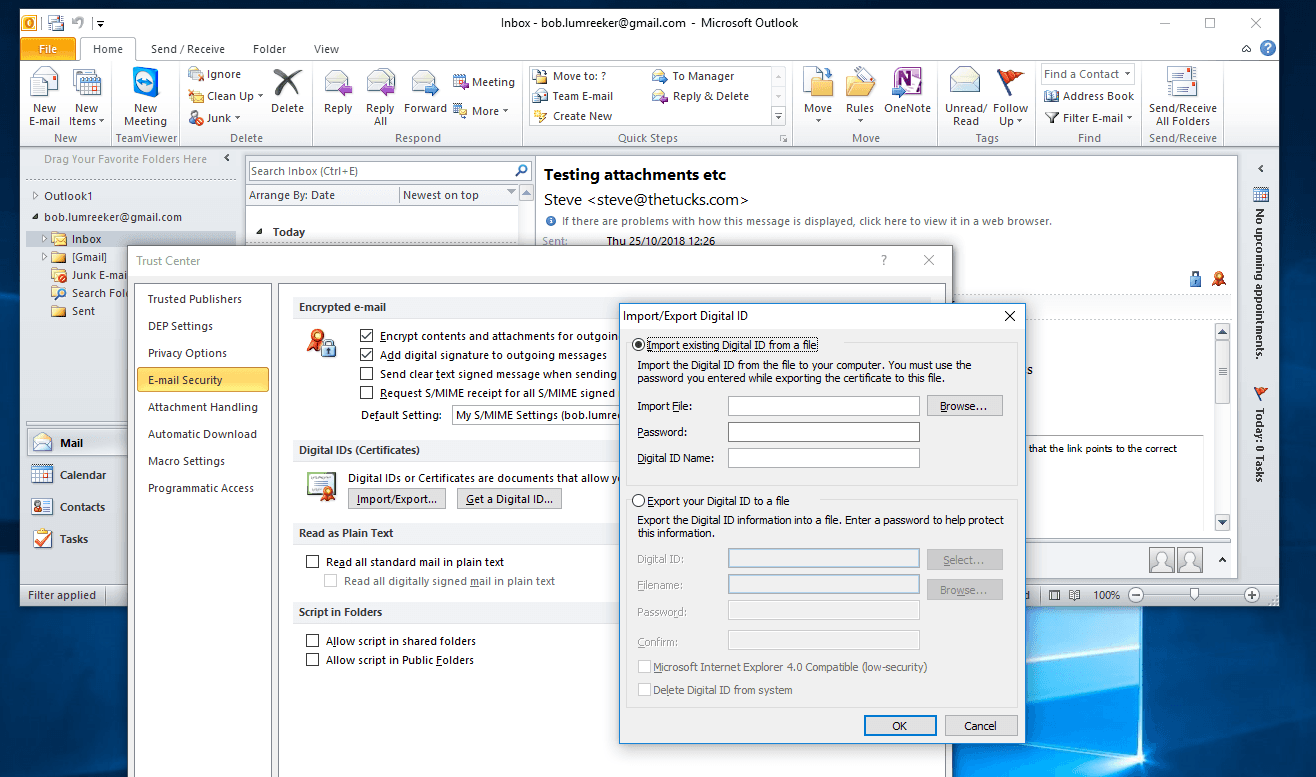This screenshot has width=1316, height=777.
Task: Click the Import File text field
Action: 824,406
